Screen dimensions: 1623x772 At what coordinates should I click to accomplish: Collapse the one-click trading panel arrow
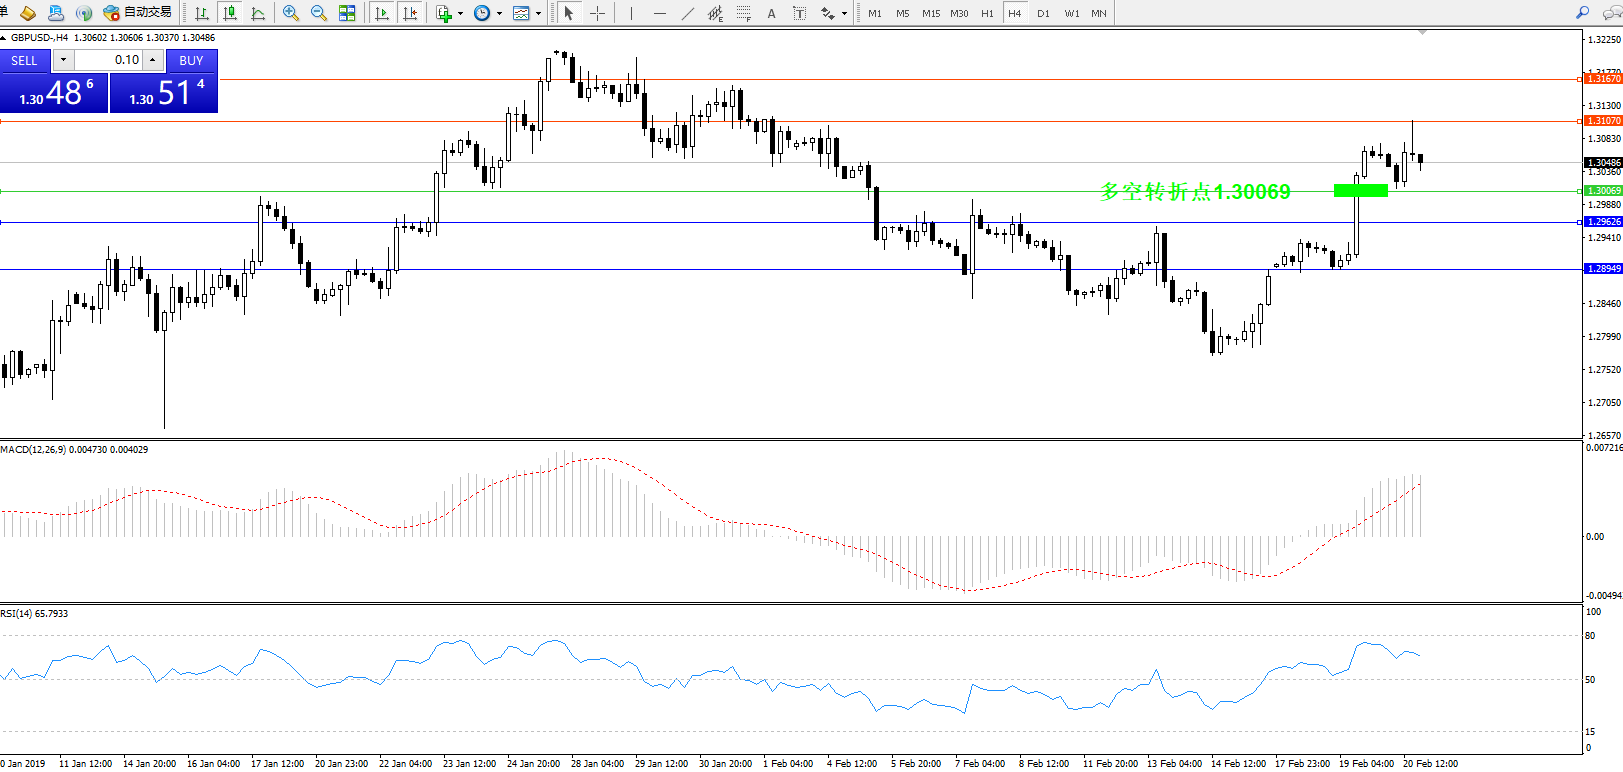pos(4,38)
